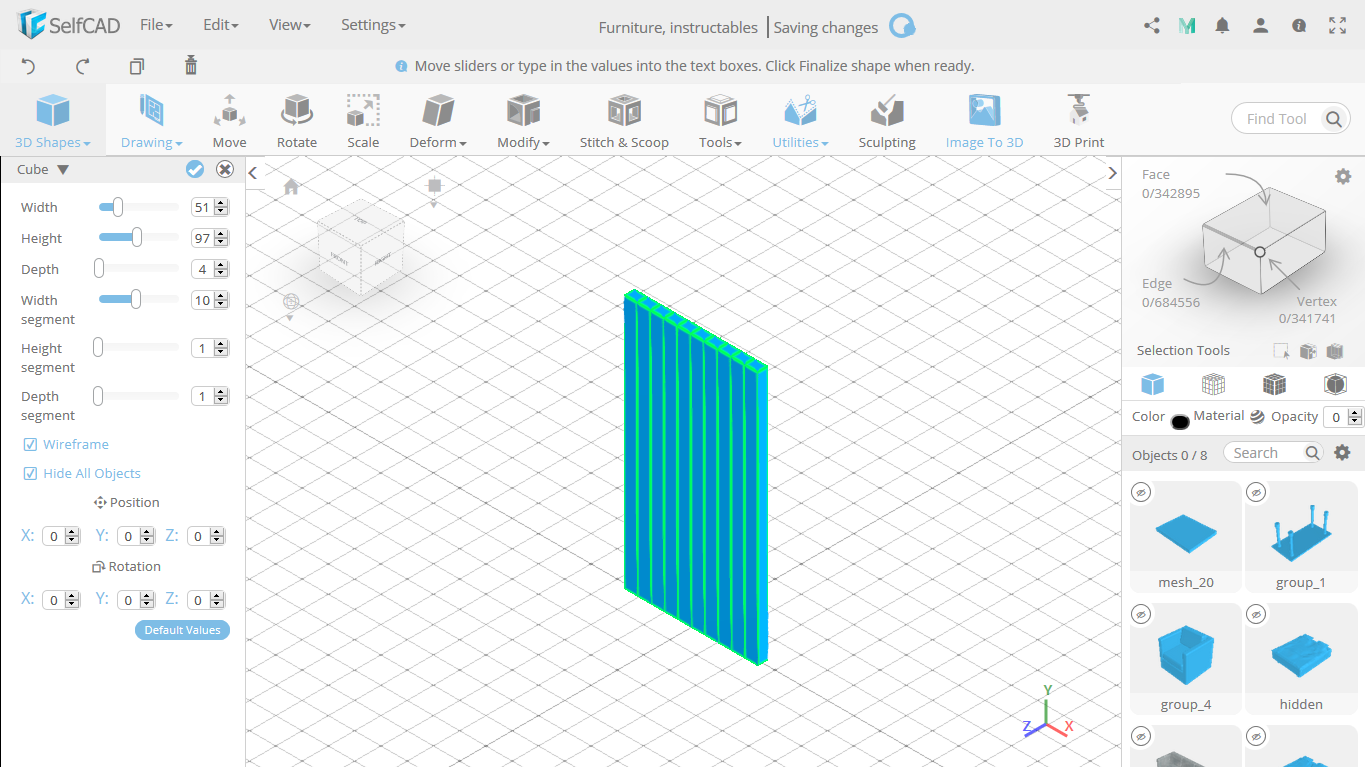Image resolution: width=1365 pixels, height=767 pixels.
Task: Click the Delete trash icon
Action: click(x=191, y=66)
